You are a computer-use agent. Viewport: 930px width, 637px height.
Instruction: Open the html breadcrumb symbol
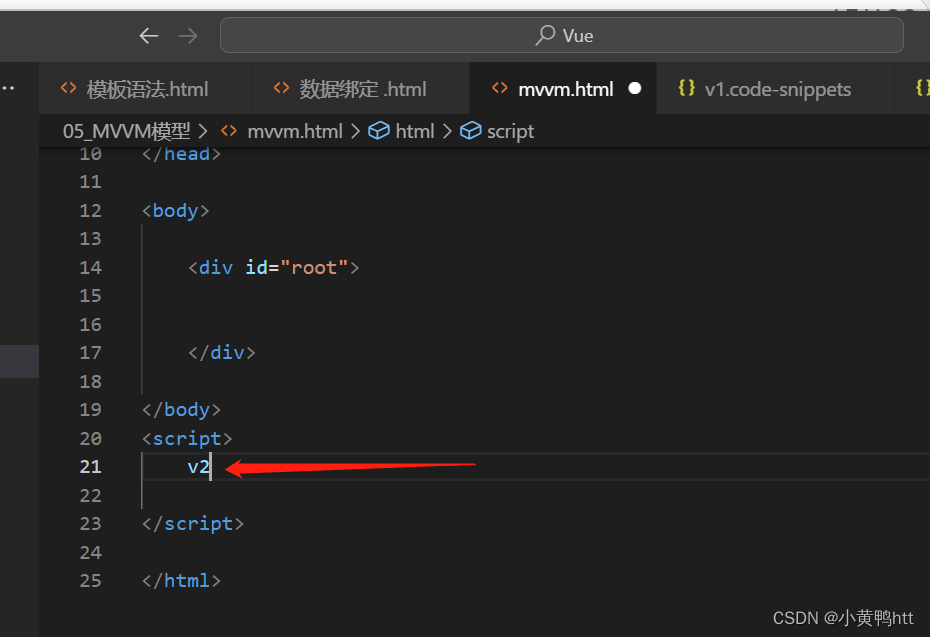pyautogui.click(x=415, y=131)
